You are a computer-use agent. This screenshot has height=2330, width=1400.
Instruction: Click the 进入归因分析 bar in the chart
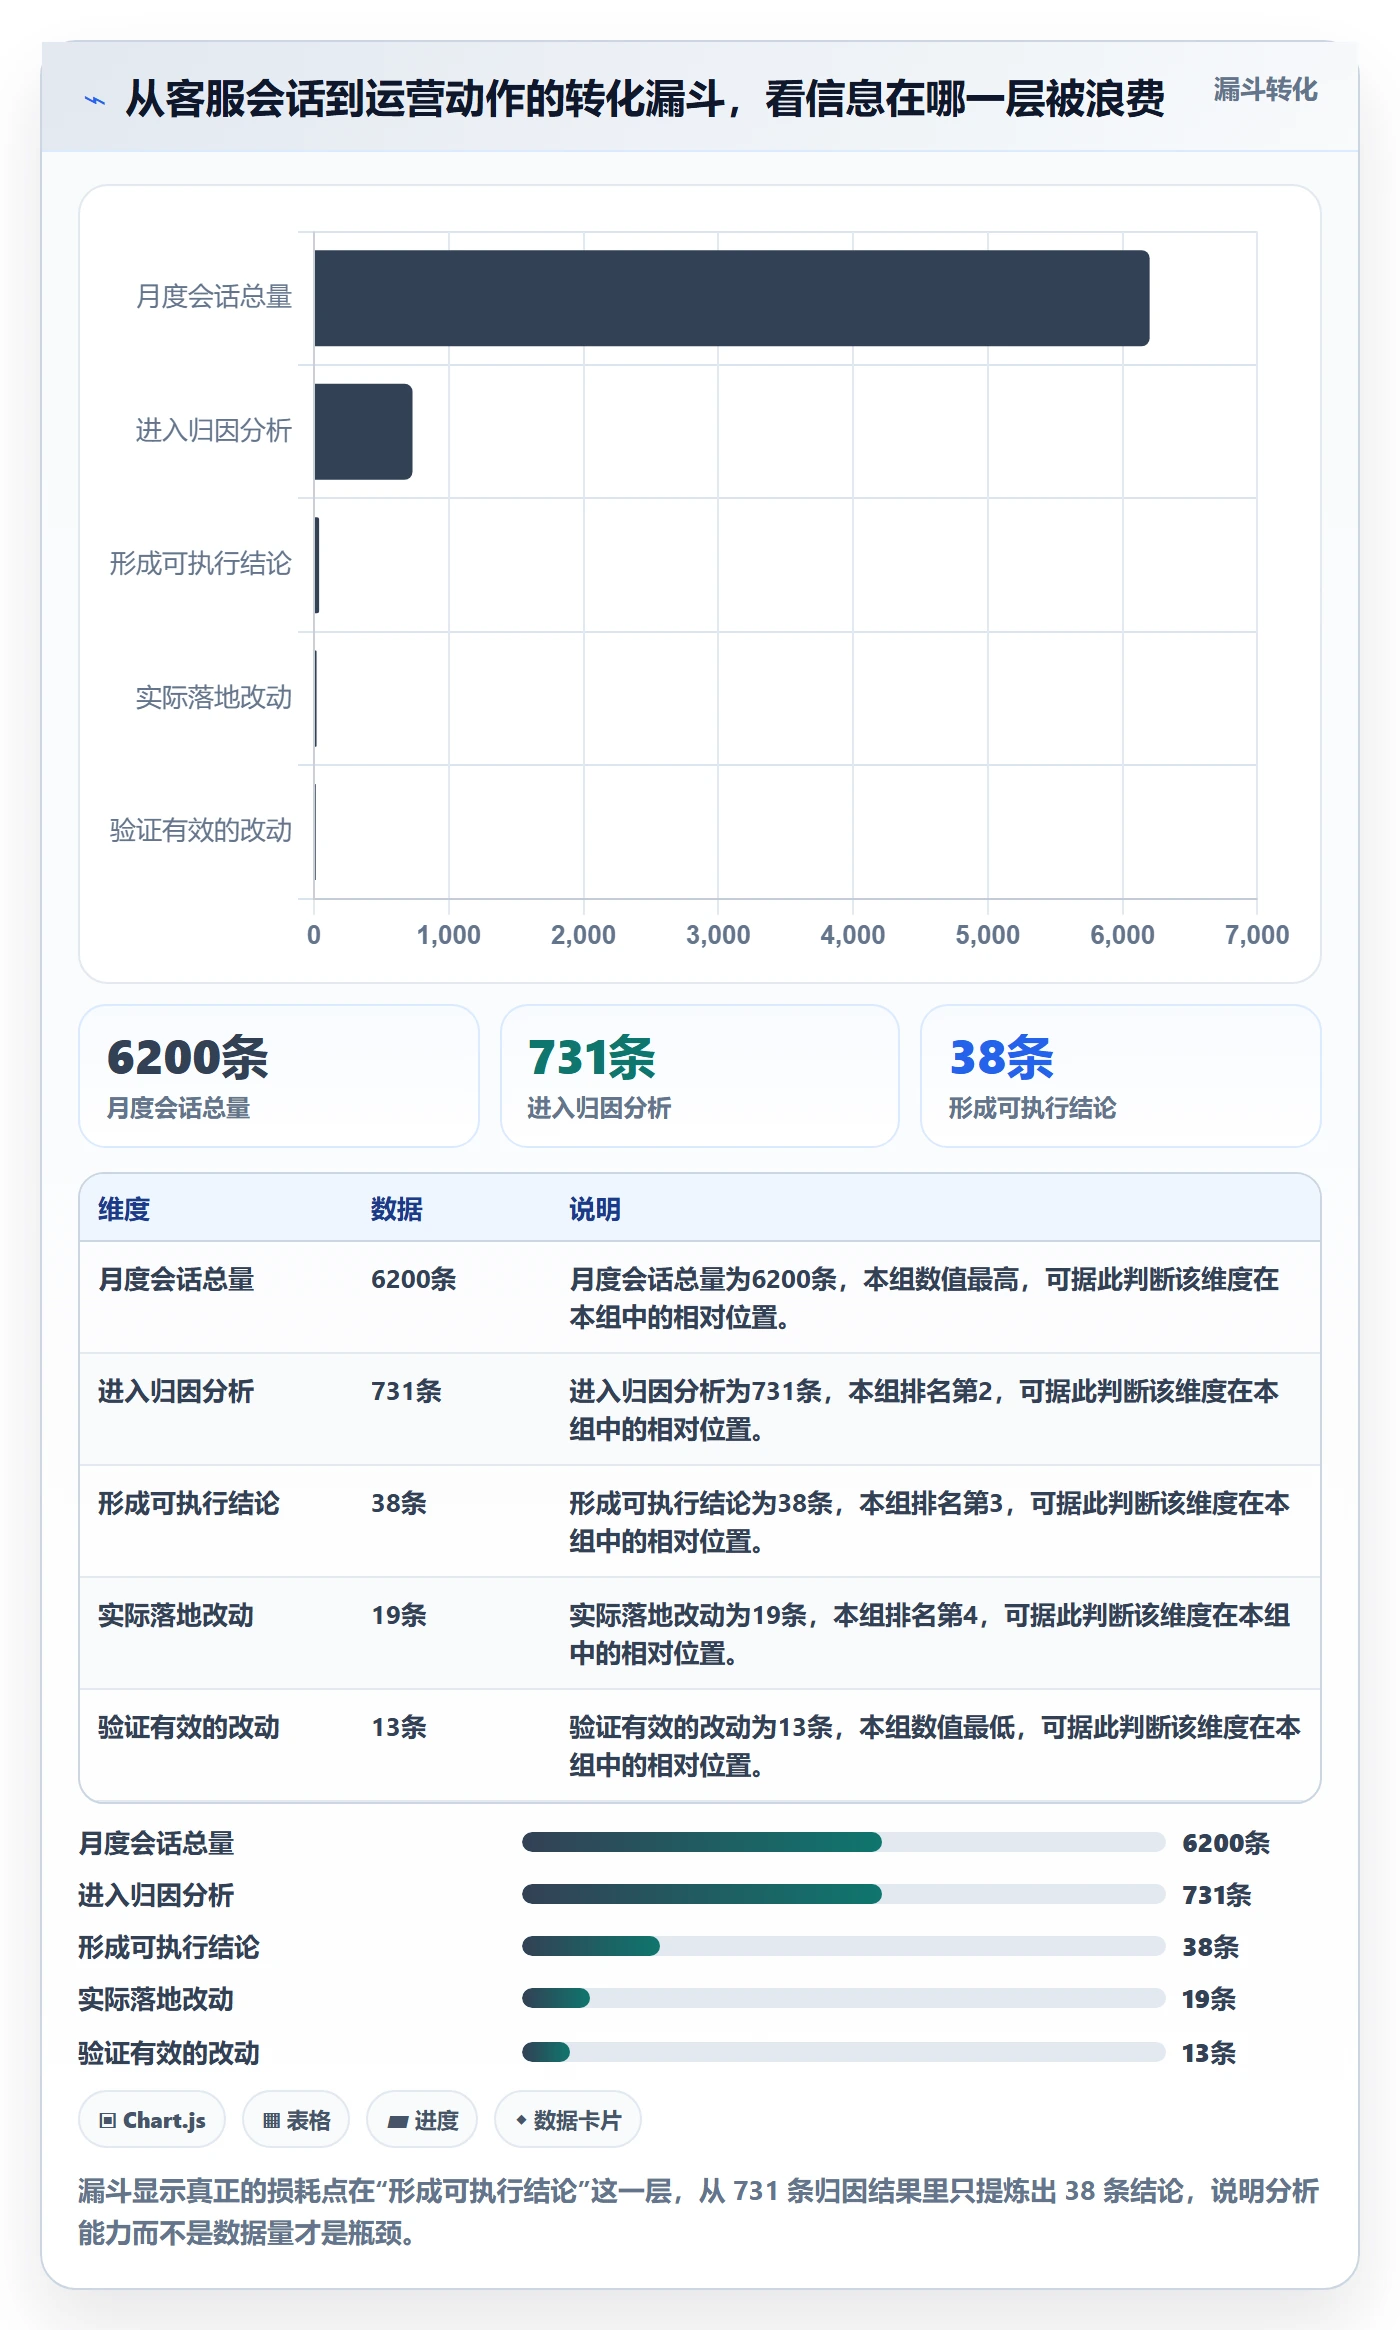pos(363,431)
